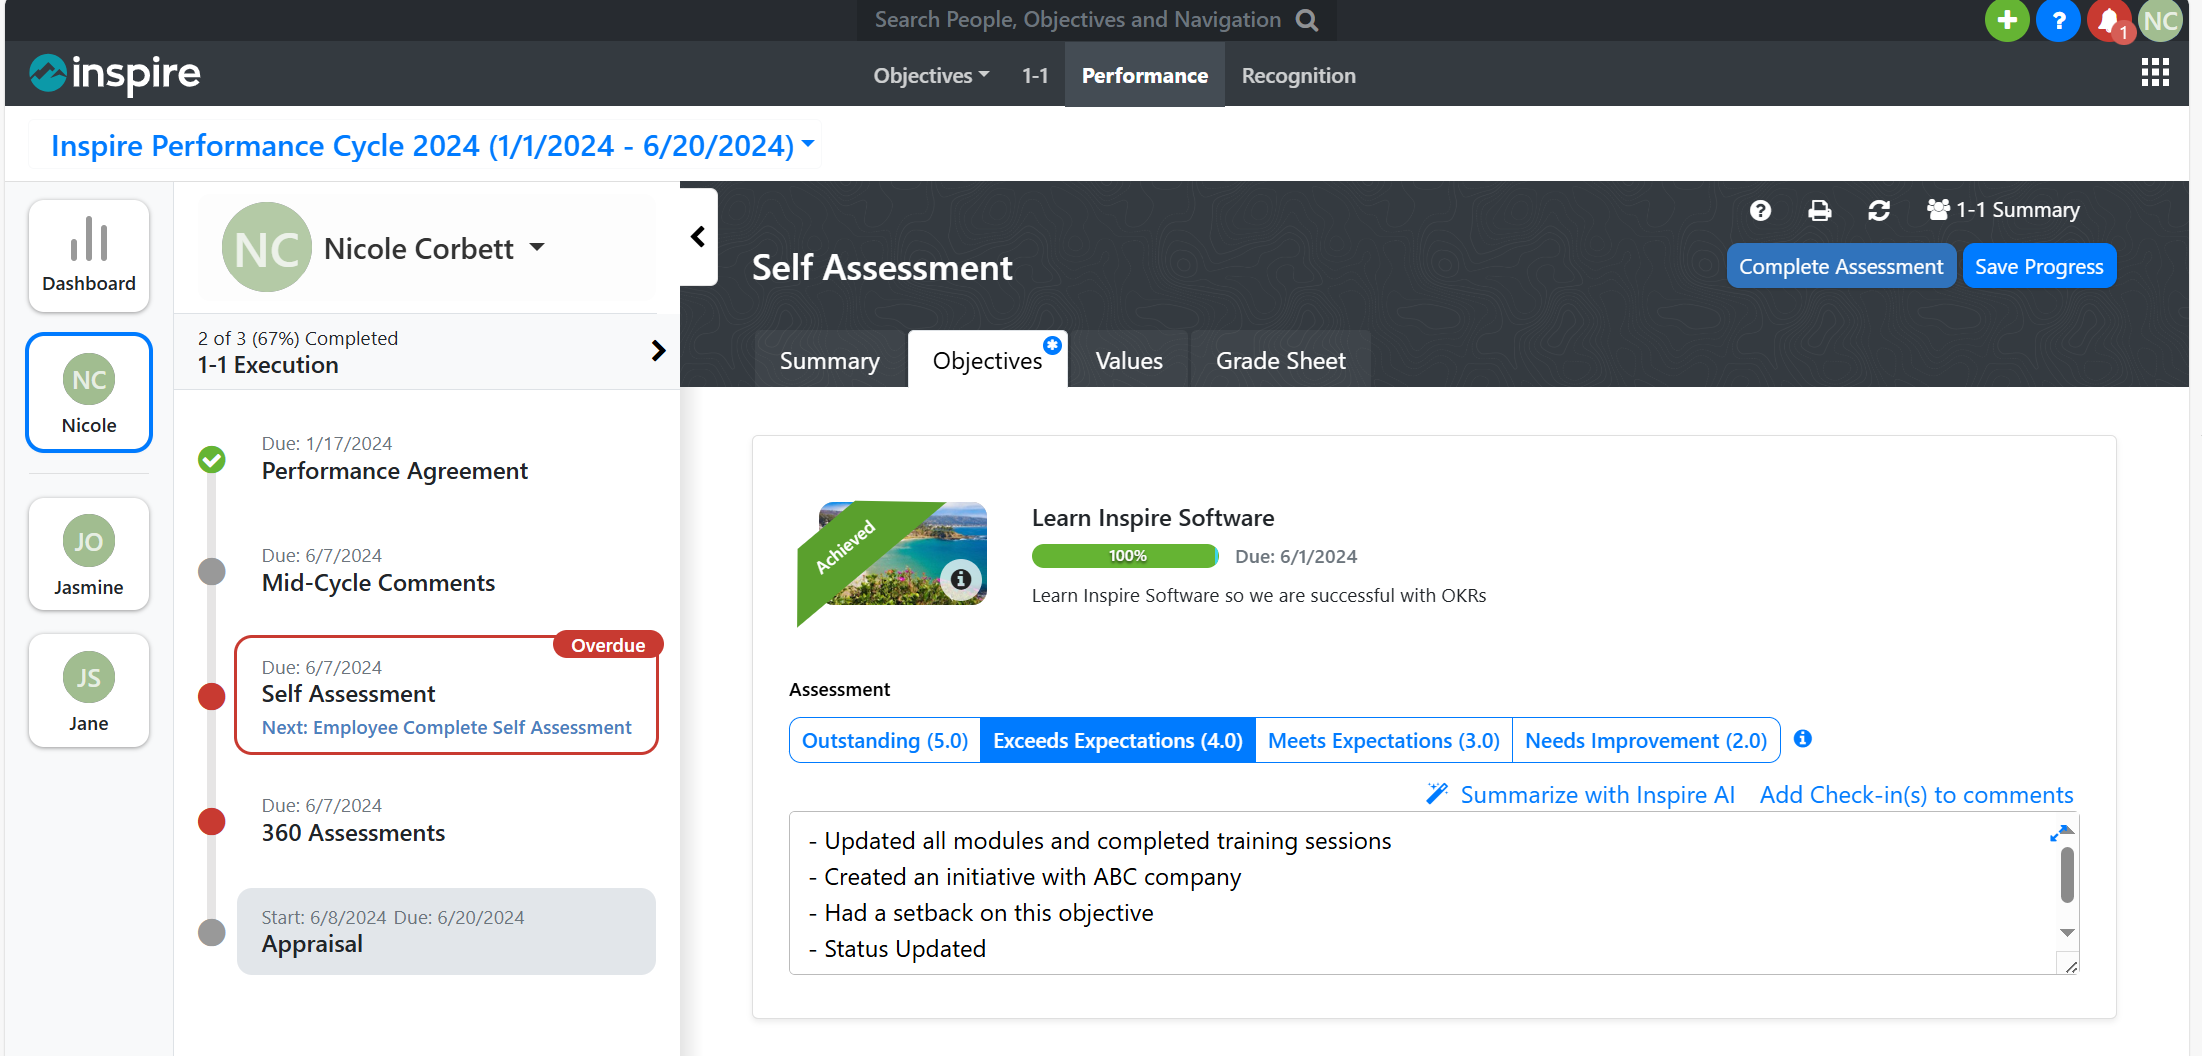The width and height of the screenshot is (2202, 1056).
Task: Open the Objectives dropdown menu
Action: 931,76
